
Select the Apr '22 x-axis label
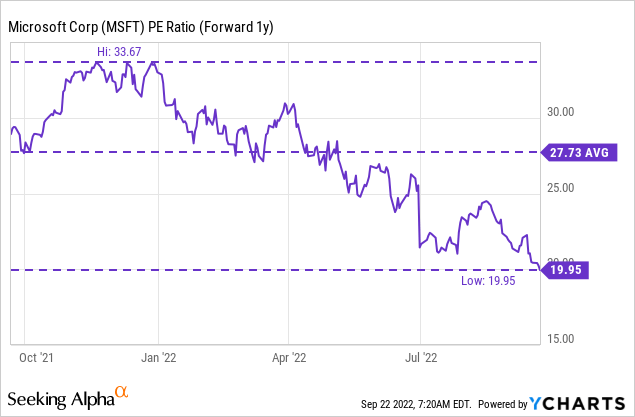point(288,354)
